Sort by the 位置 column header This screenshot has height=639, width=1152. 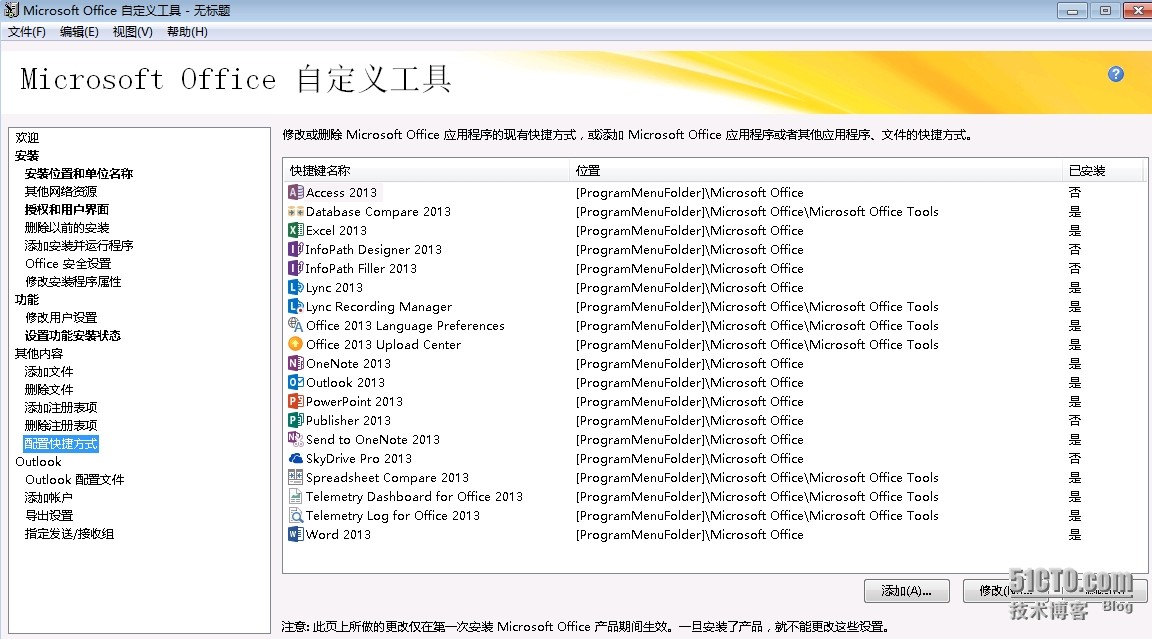click(816, 170)
